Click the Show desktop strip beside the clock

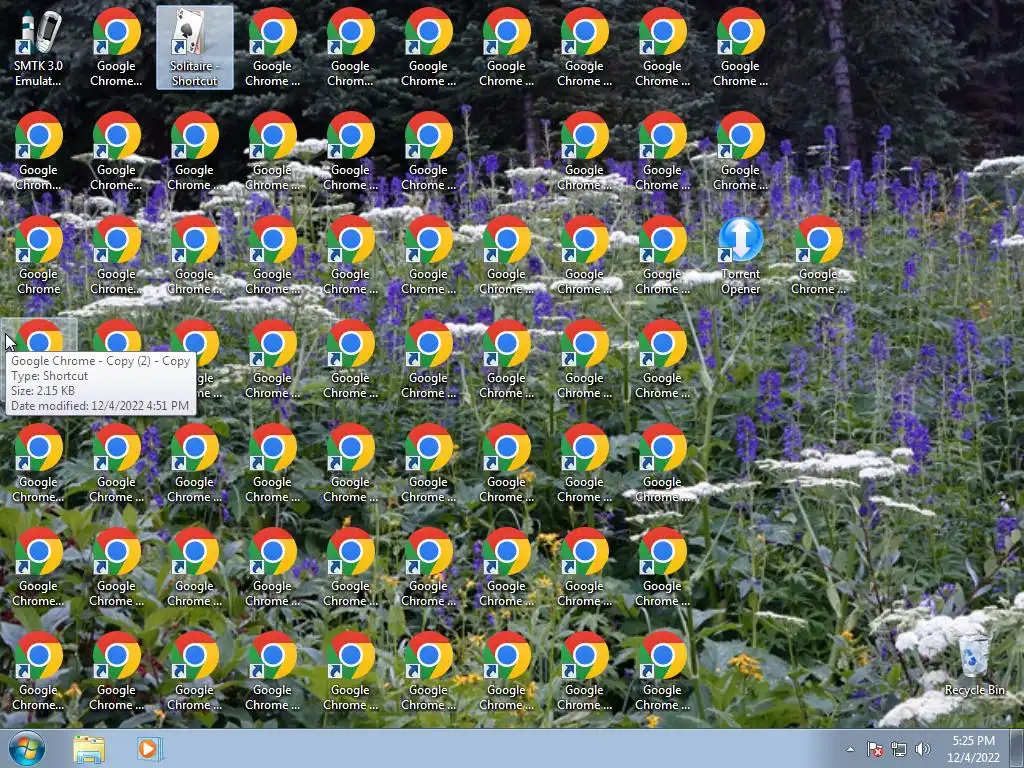(1017, 749)
